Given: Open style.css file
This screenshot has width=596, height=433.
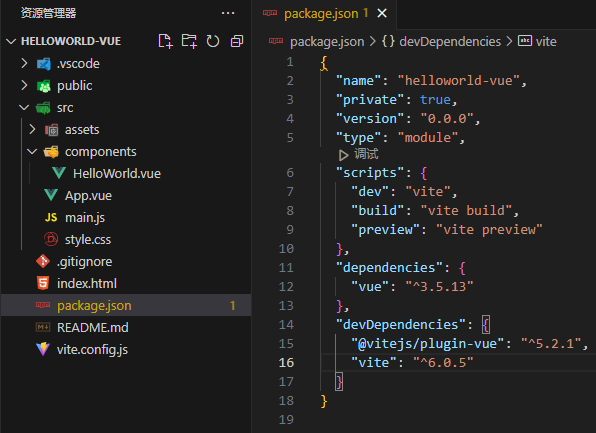Looking at the screenshot, I should coord(88,239).
